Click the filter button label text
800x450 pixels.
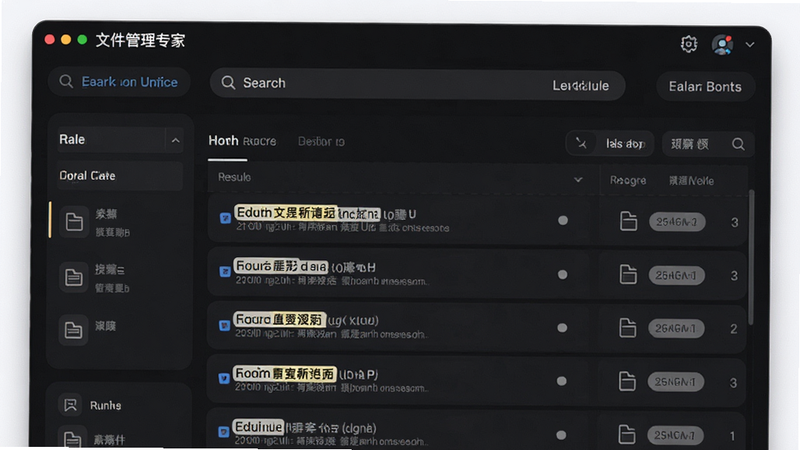[625, 144]
